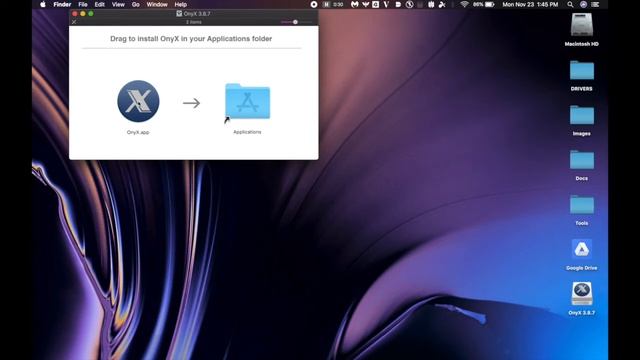Open the View menu
Viewport: 640px width, 360px height.
click(x=118, y=4)
